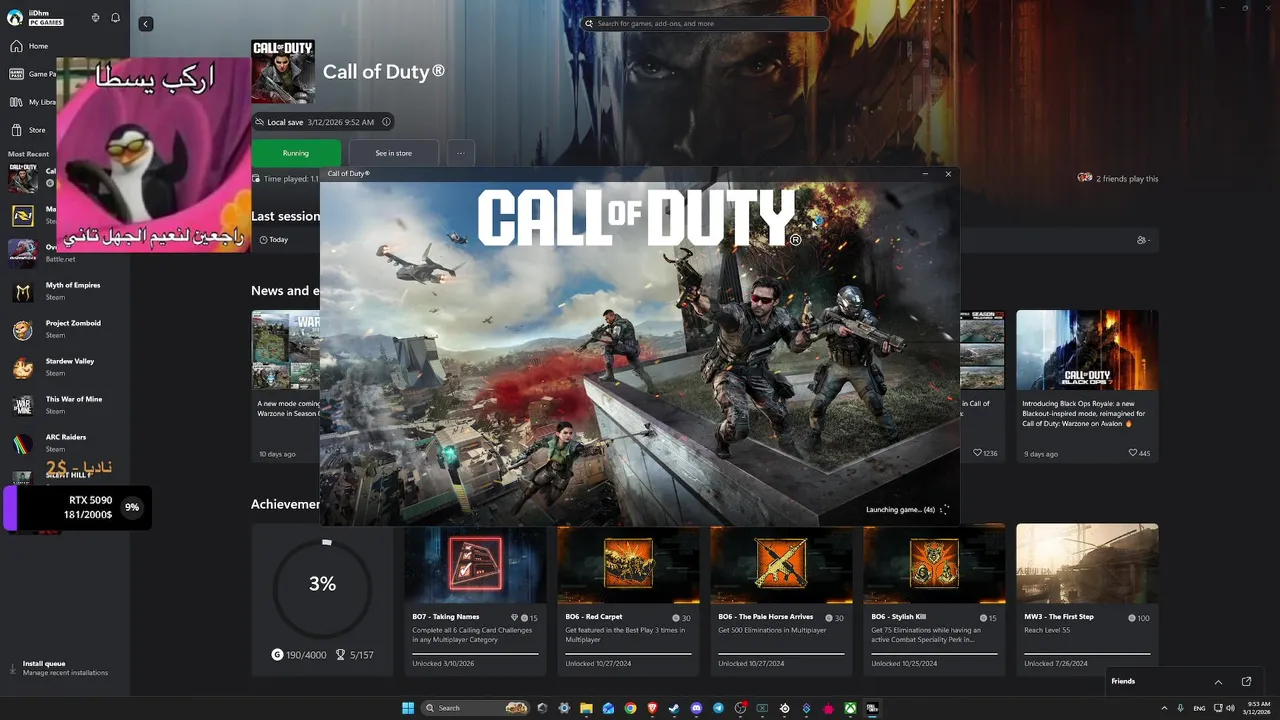Like the news post with 1236 likes
The width and height of the screenshot is (1280, 720).
(x=985, y=453)
